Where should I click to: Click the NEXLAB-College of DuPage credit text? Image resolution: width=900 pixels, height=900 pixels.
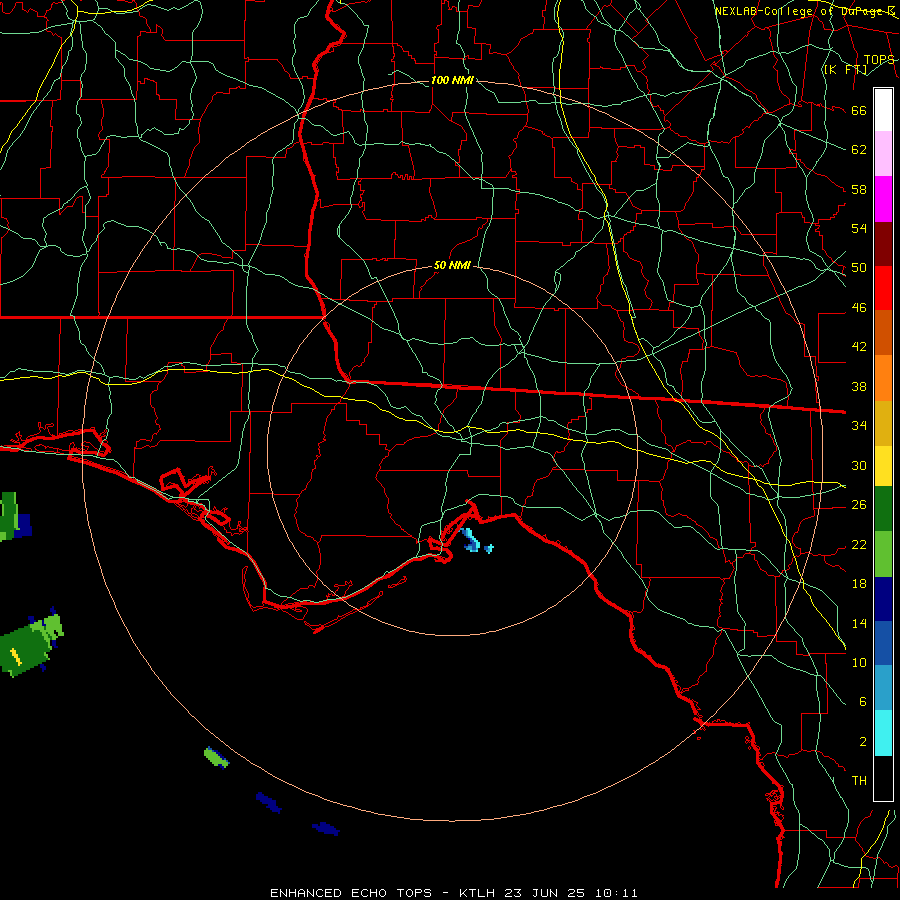tap(805, 11)
